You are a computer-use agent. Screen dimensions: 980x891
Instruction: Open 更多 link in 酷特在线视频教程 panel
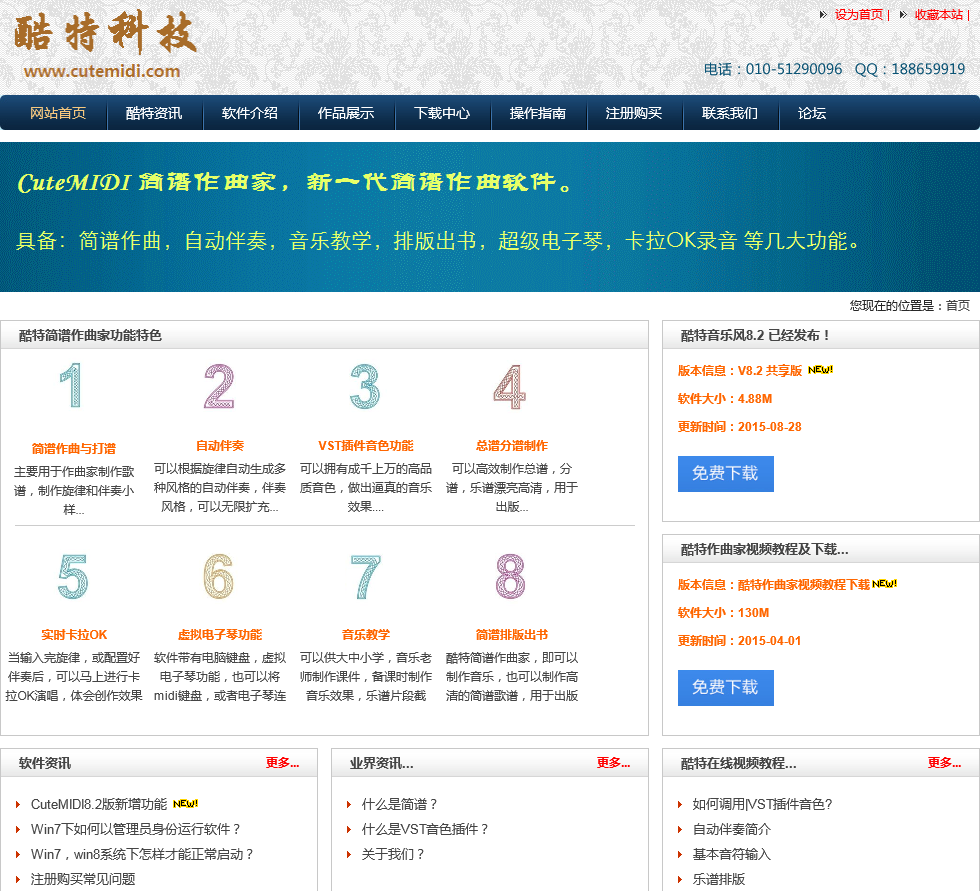tap(944, 762)
